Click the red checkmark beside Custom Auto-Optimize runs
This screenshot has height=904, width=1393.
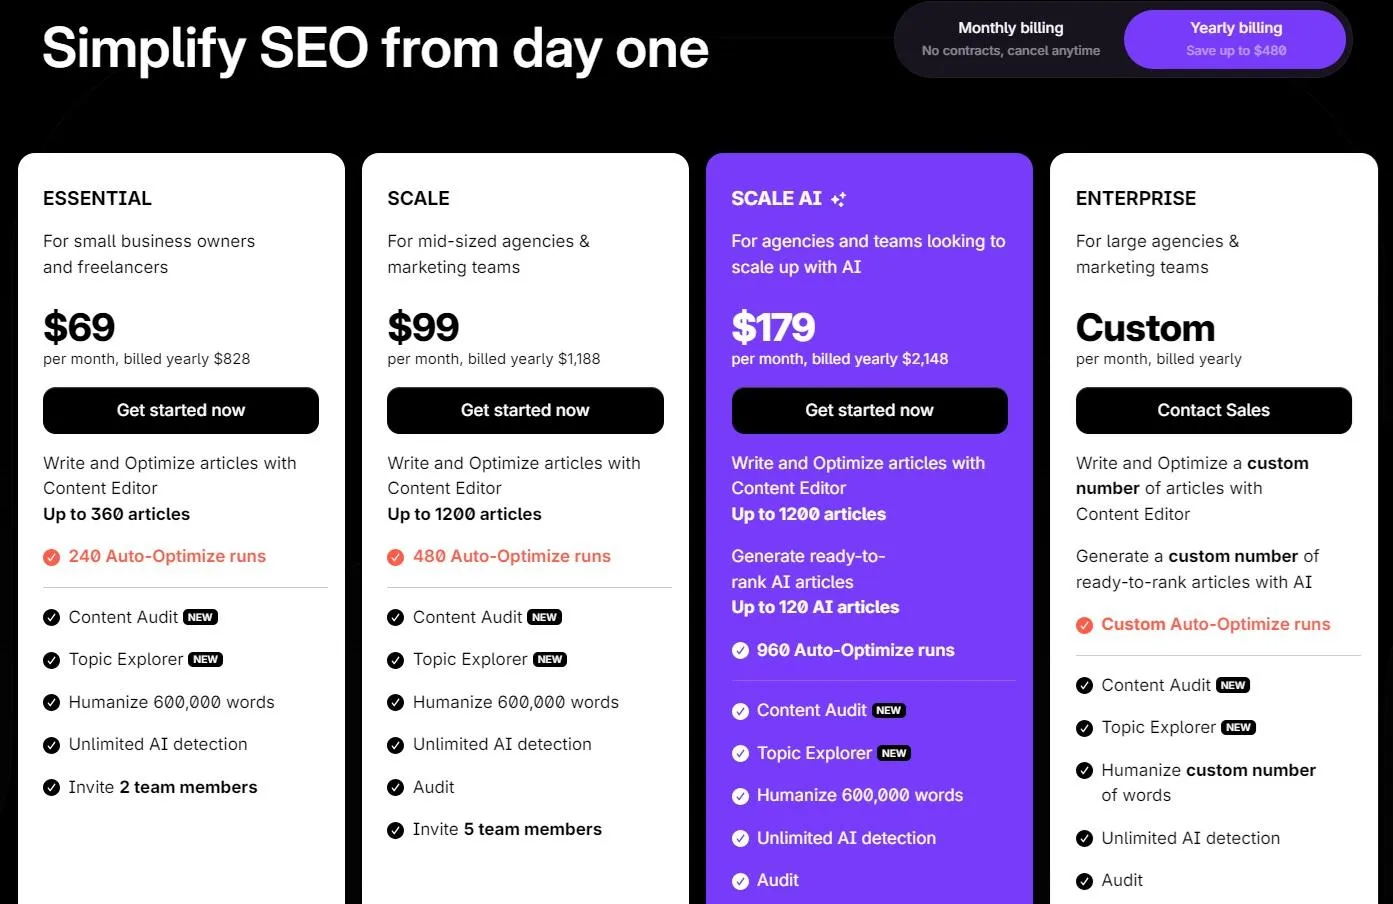click(1084, 625)
